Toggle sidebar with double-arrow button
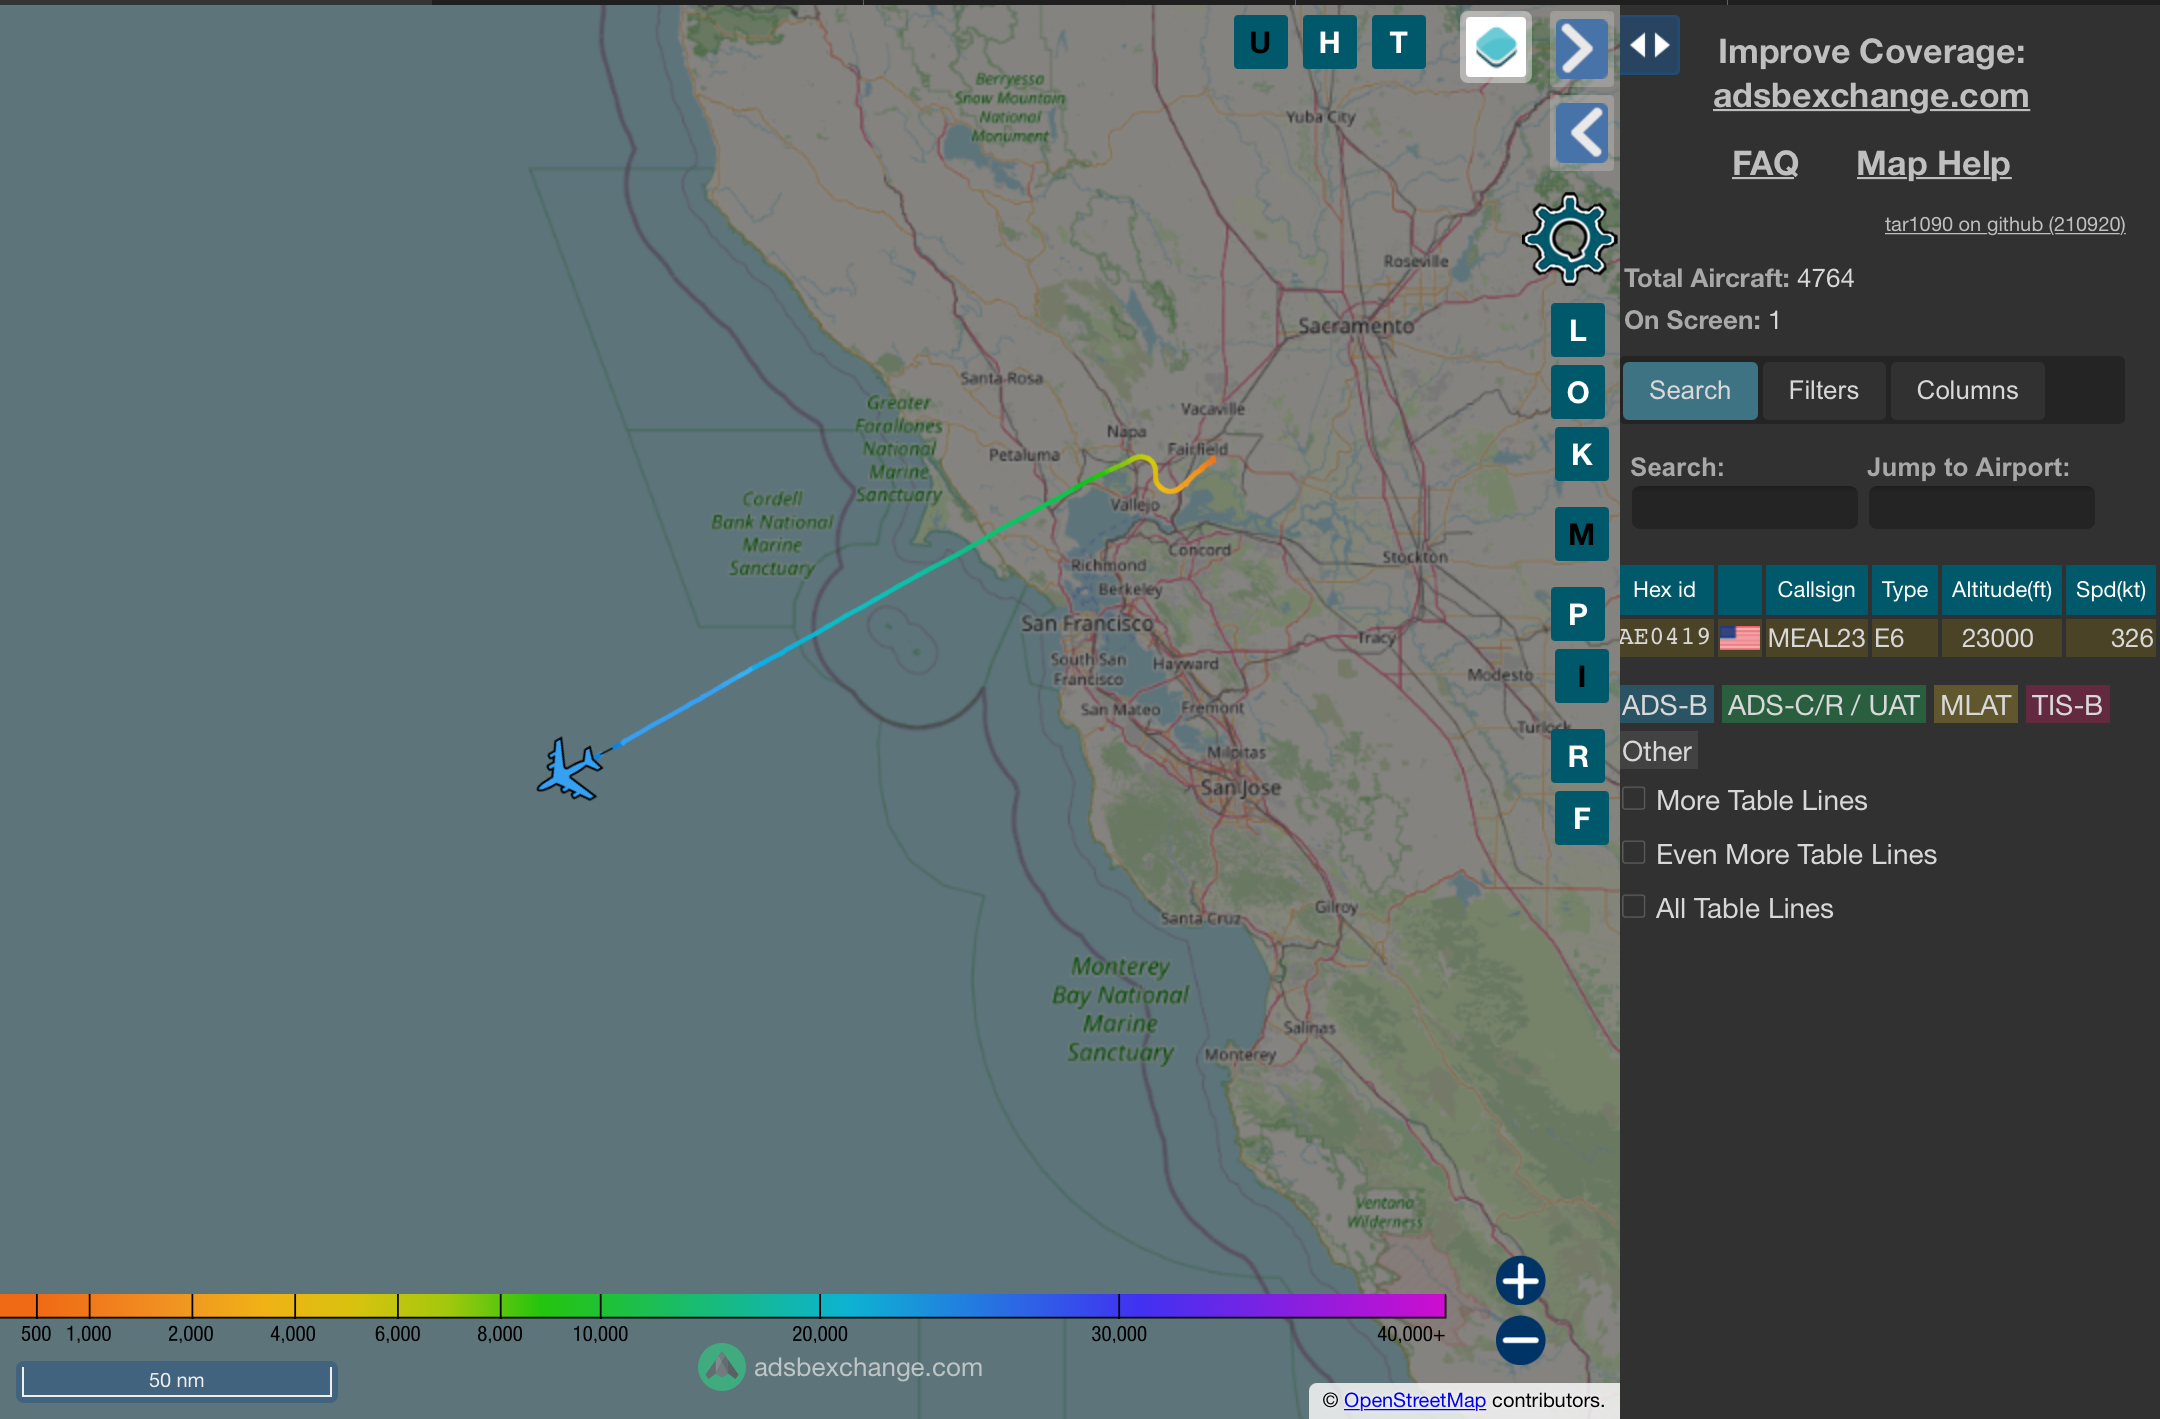 1649,45
